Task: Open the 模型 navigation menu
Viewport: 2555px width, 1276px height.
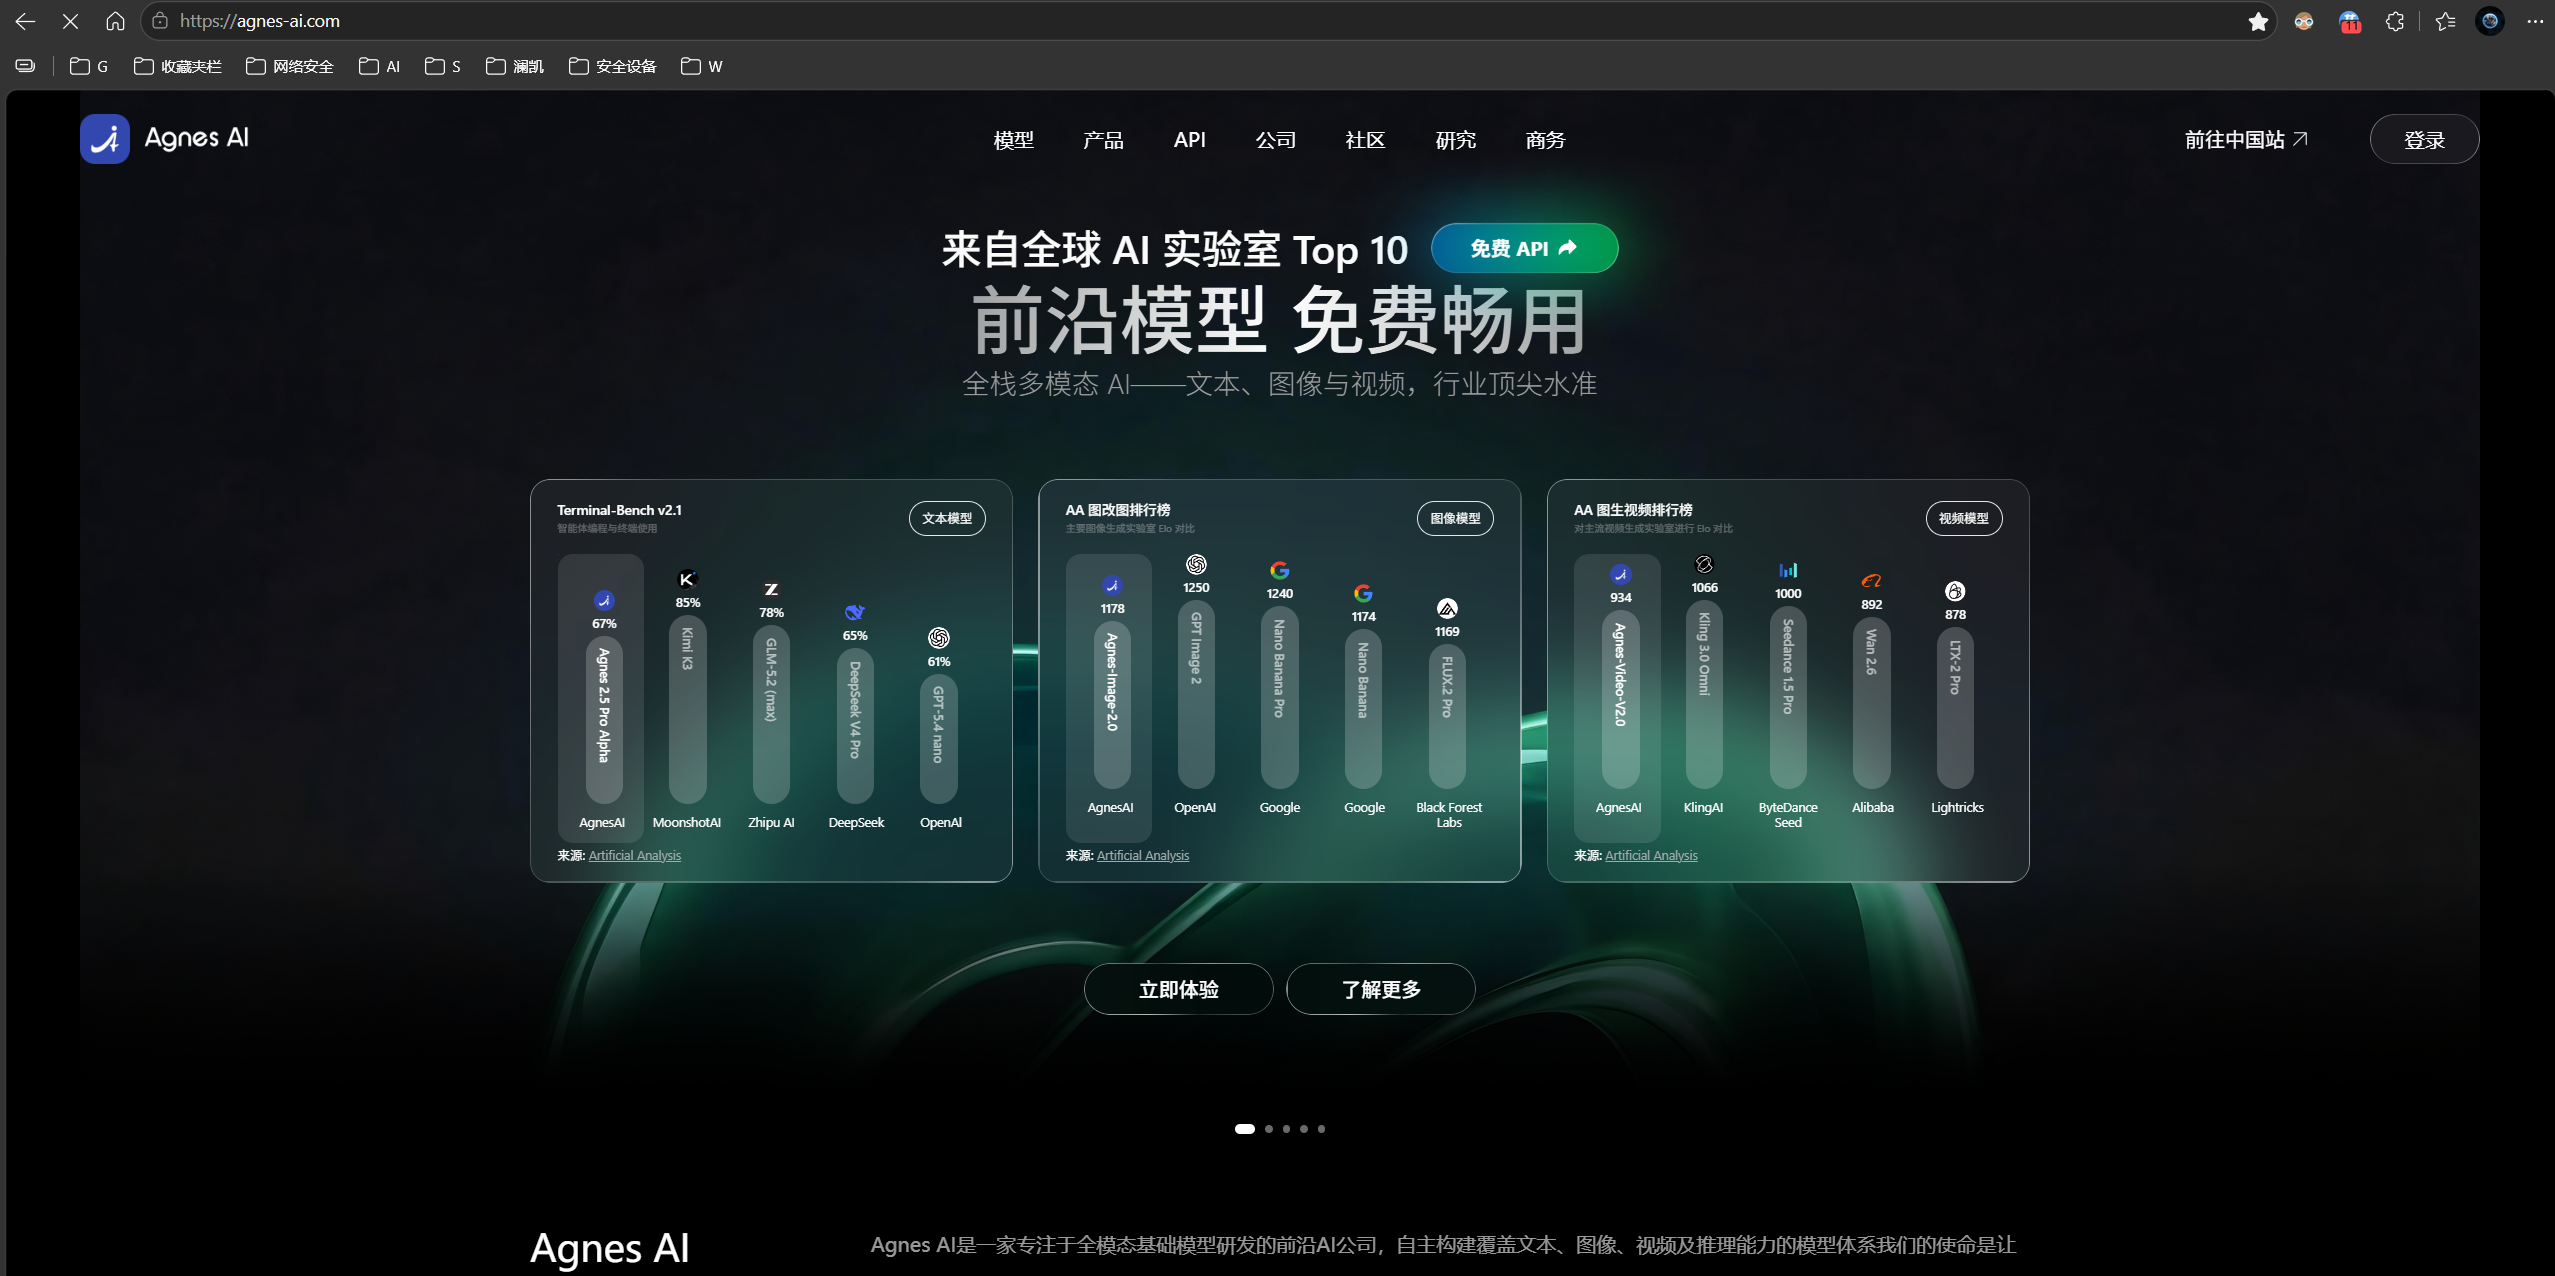Action: tap(1013, 140)
